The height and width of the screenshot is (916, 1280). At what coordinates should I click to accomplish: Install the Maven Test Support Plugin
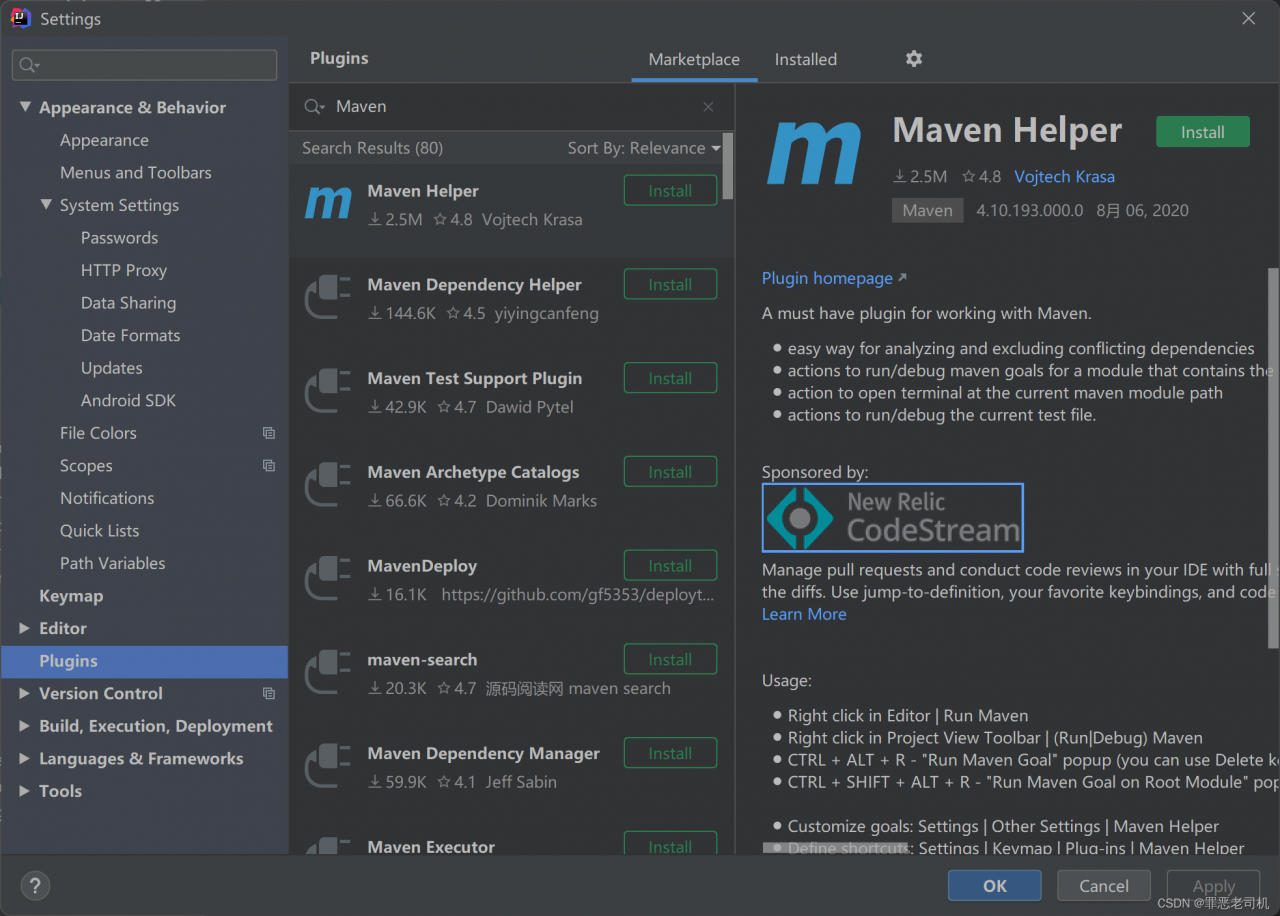pyautogui.click(x=670, y=379)
